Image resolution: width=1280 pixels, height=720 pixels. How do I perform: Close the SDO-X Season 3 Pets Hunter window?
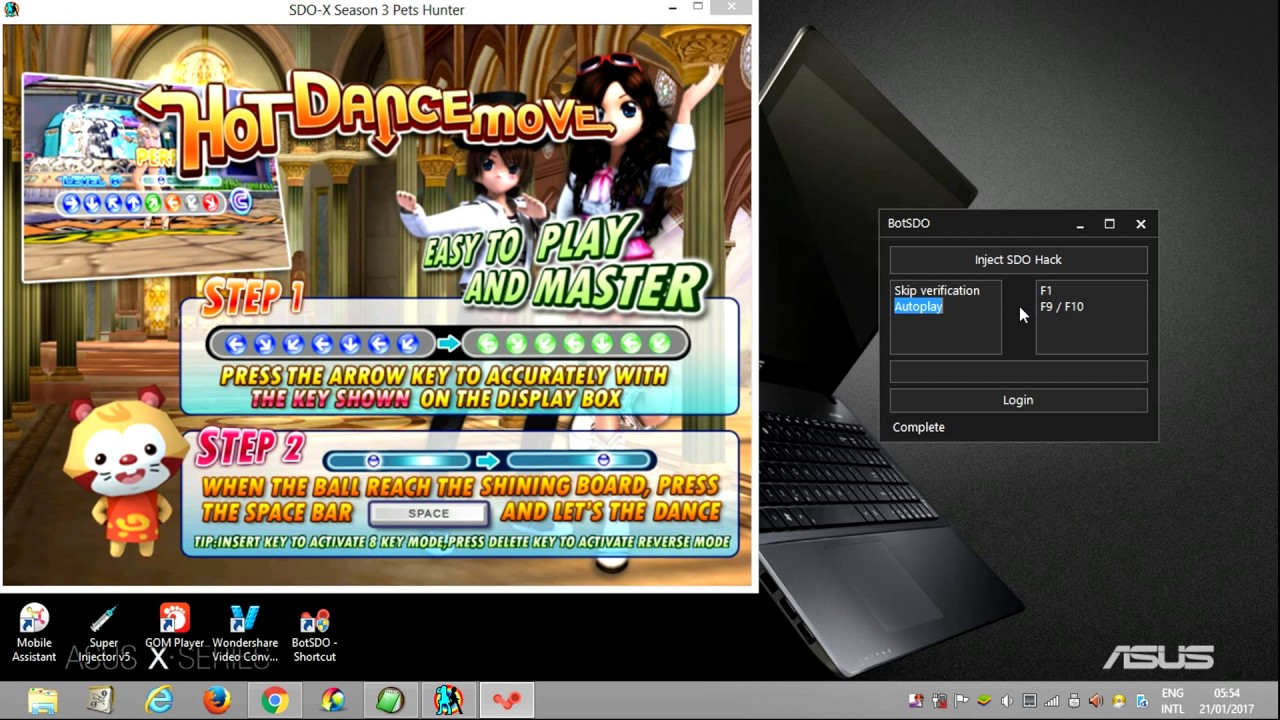731,8
